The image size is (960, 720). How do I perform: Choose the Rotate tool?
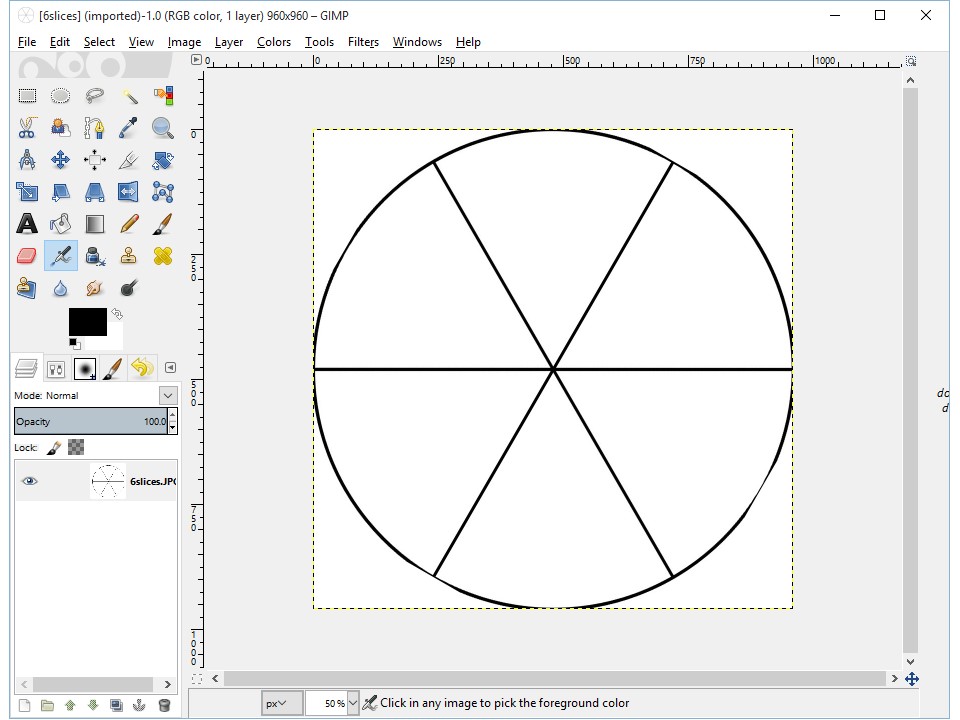pyautogui.click(x=163, y=160)
